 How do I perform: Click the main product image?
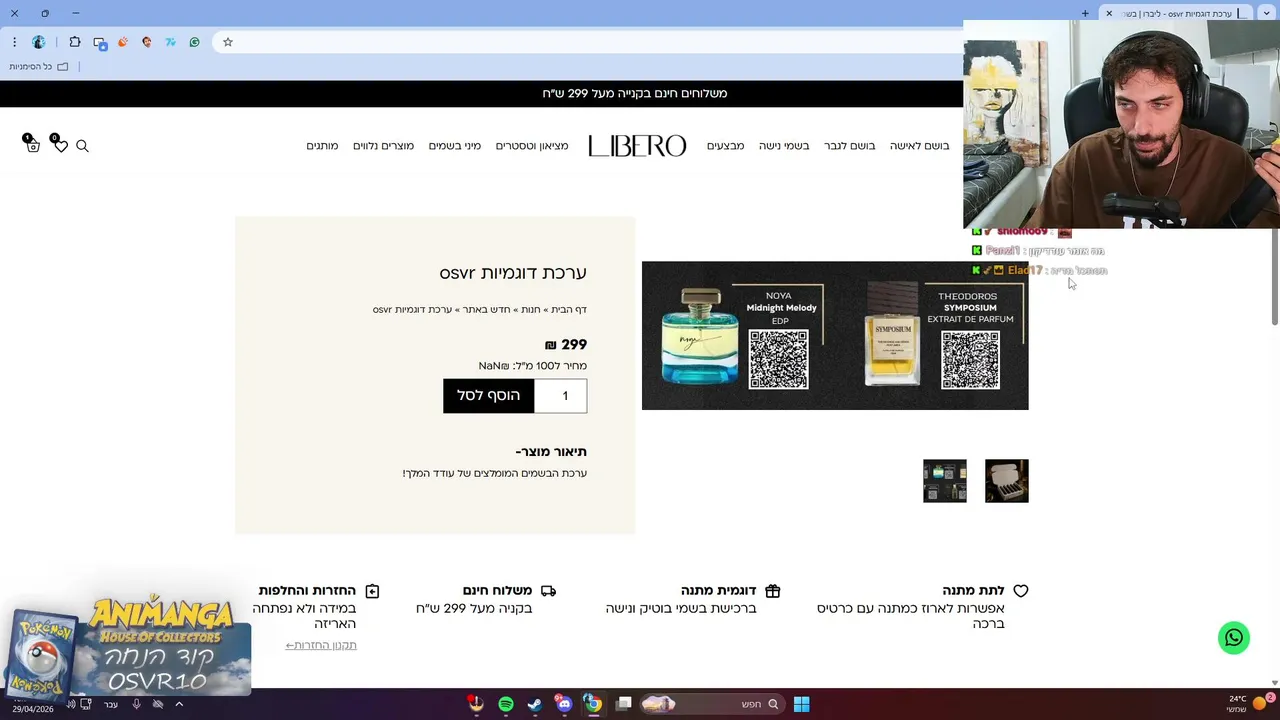[x=835, y=336]
